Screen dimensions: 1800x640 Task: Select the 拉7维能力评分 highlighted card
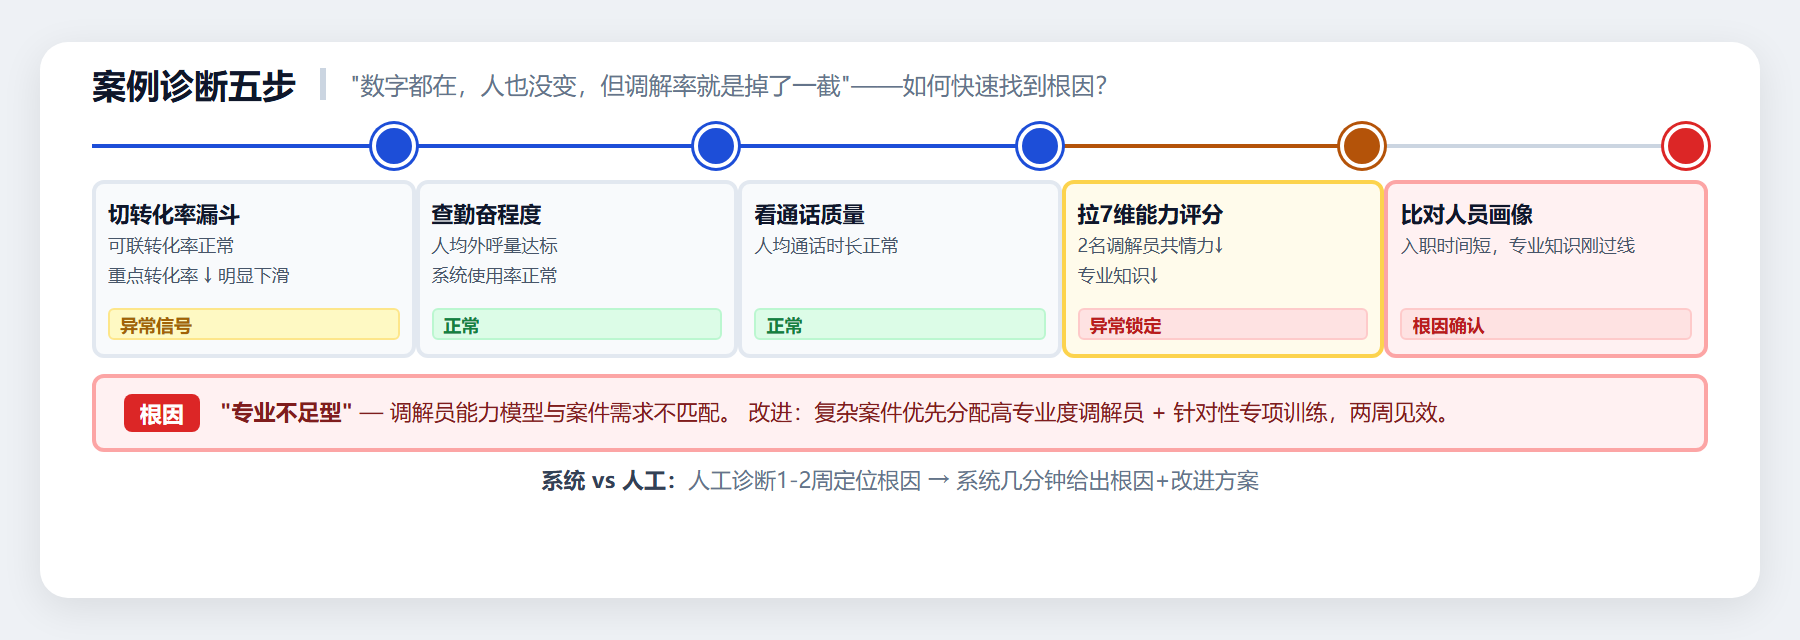1222,268
